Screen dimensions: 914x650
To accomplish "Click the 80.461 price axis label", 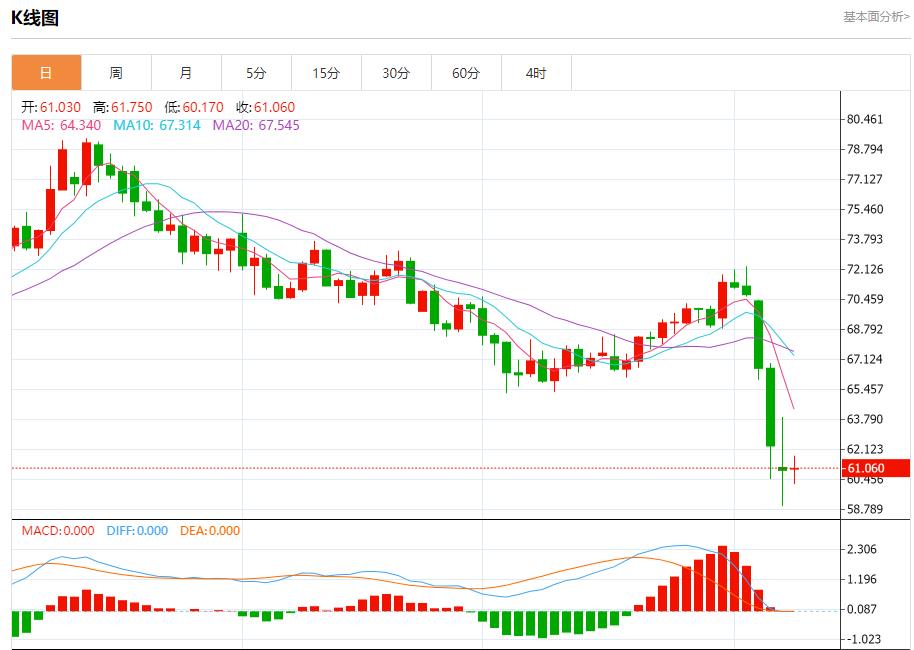I will [865, 119].
